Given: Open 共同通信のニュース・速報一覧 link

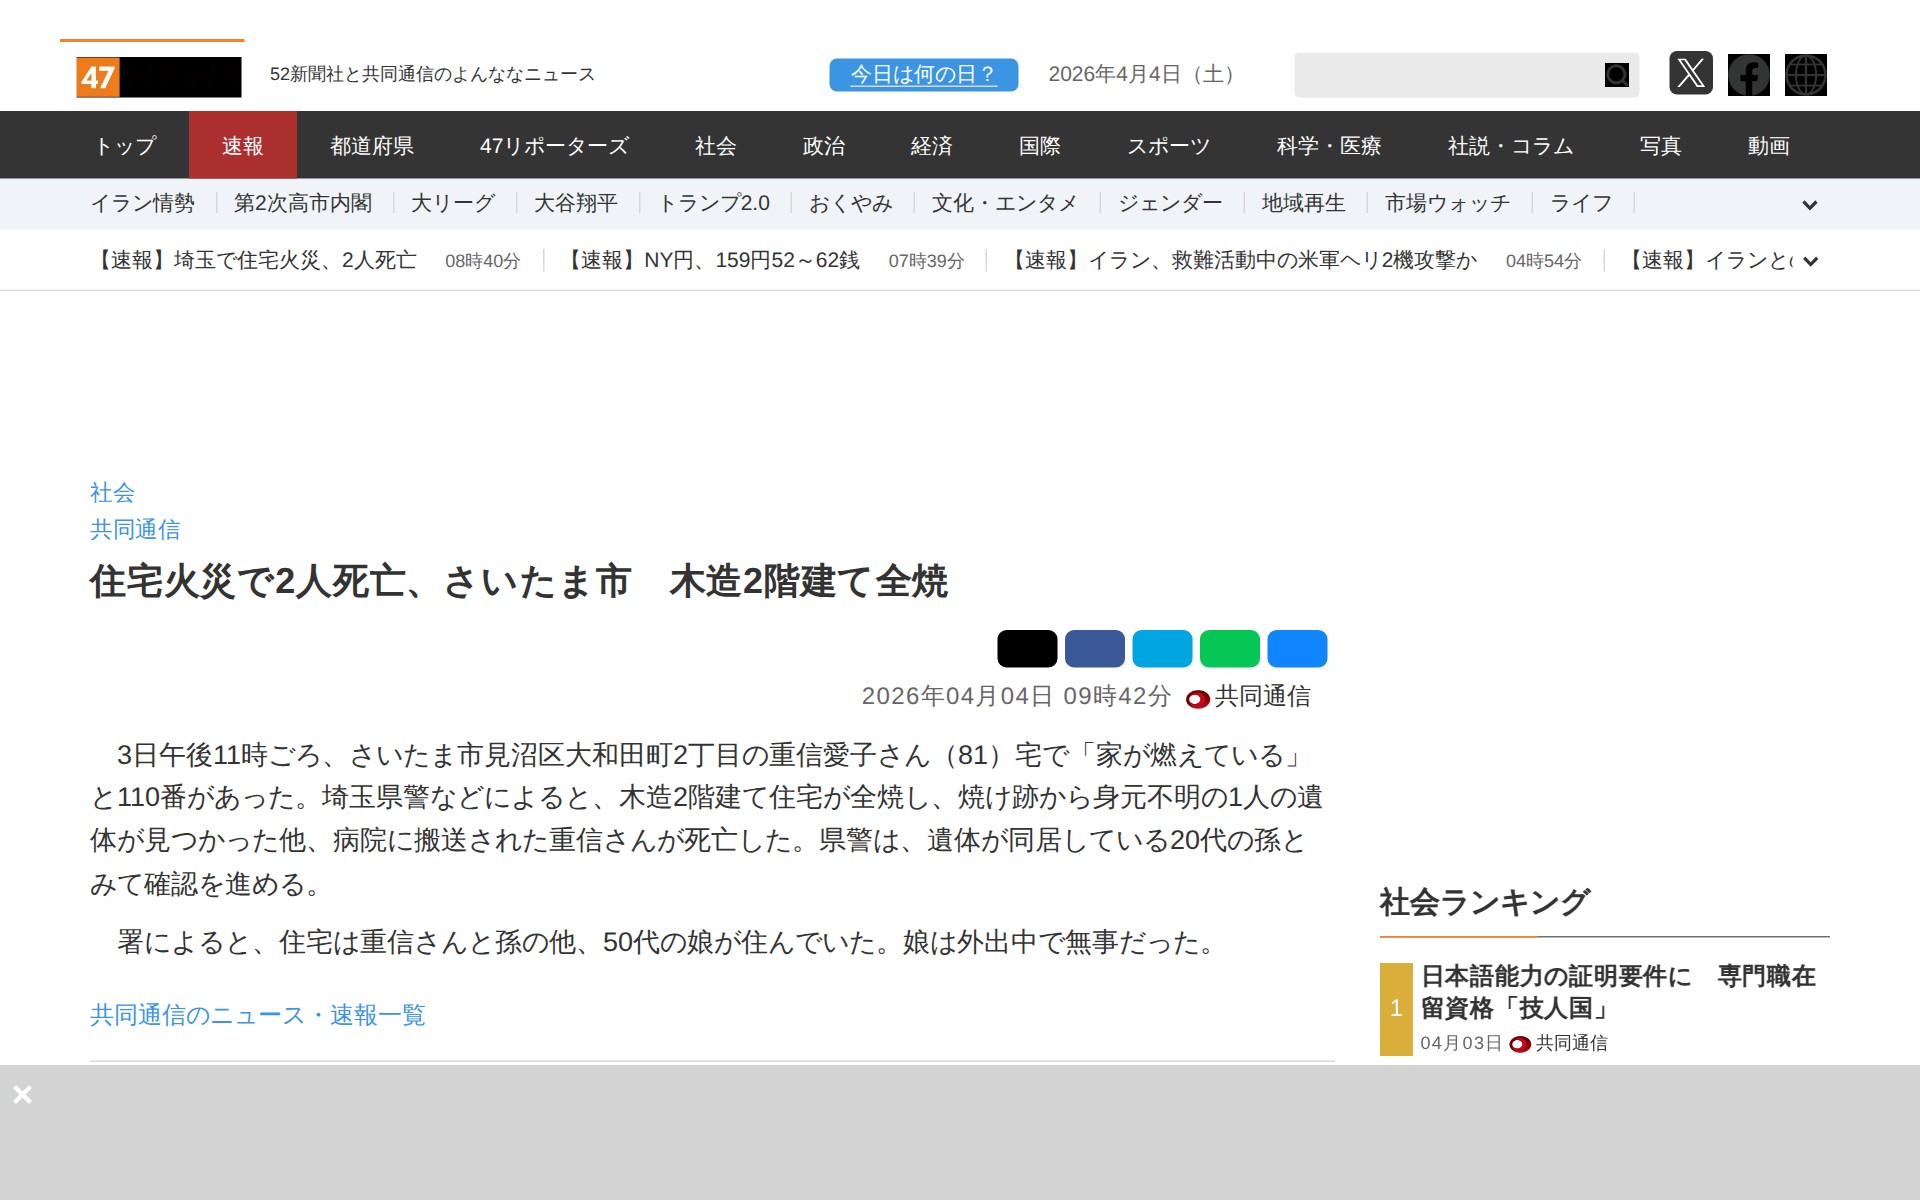Looking at the screenshot, I should pyautogui.click(x=257, y=1015).
